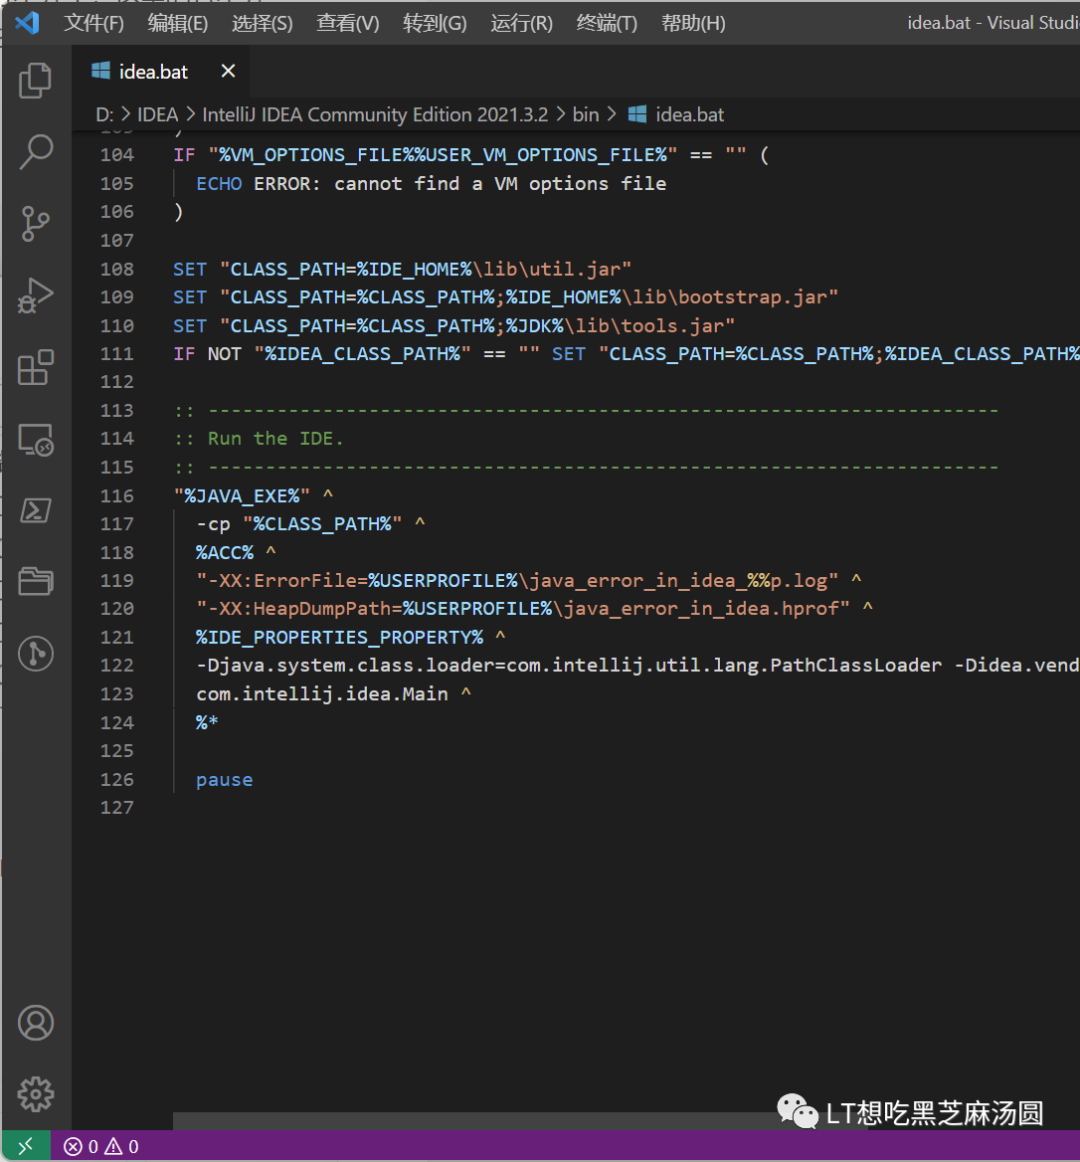Open the 选择(S) menu

pos(262,23)
